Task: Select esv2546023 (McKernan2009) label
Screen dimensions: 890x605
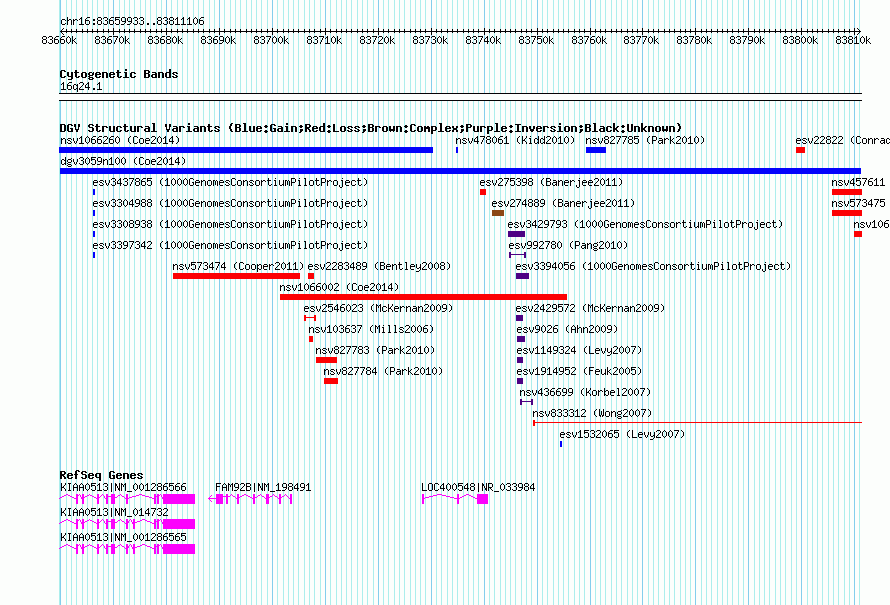Action: click(378, 308)
